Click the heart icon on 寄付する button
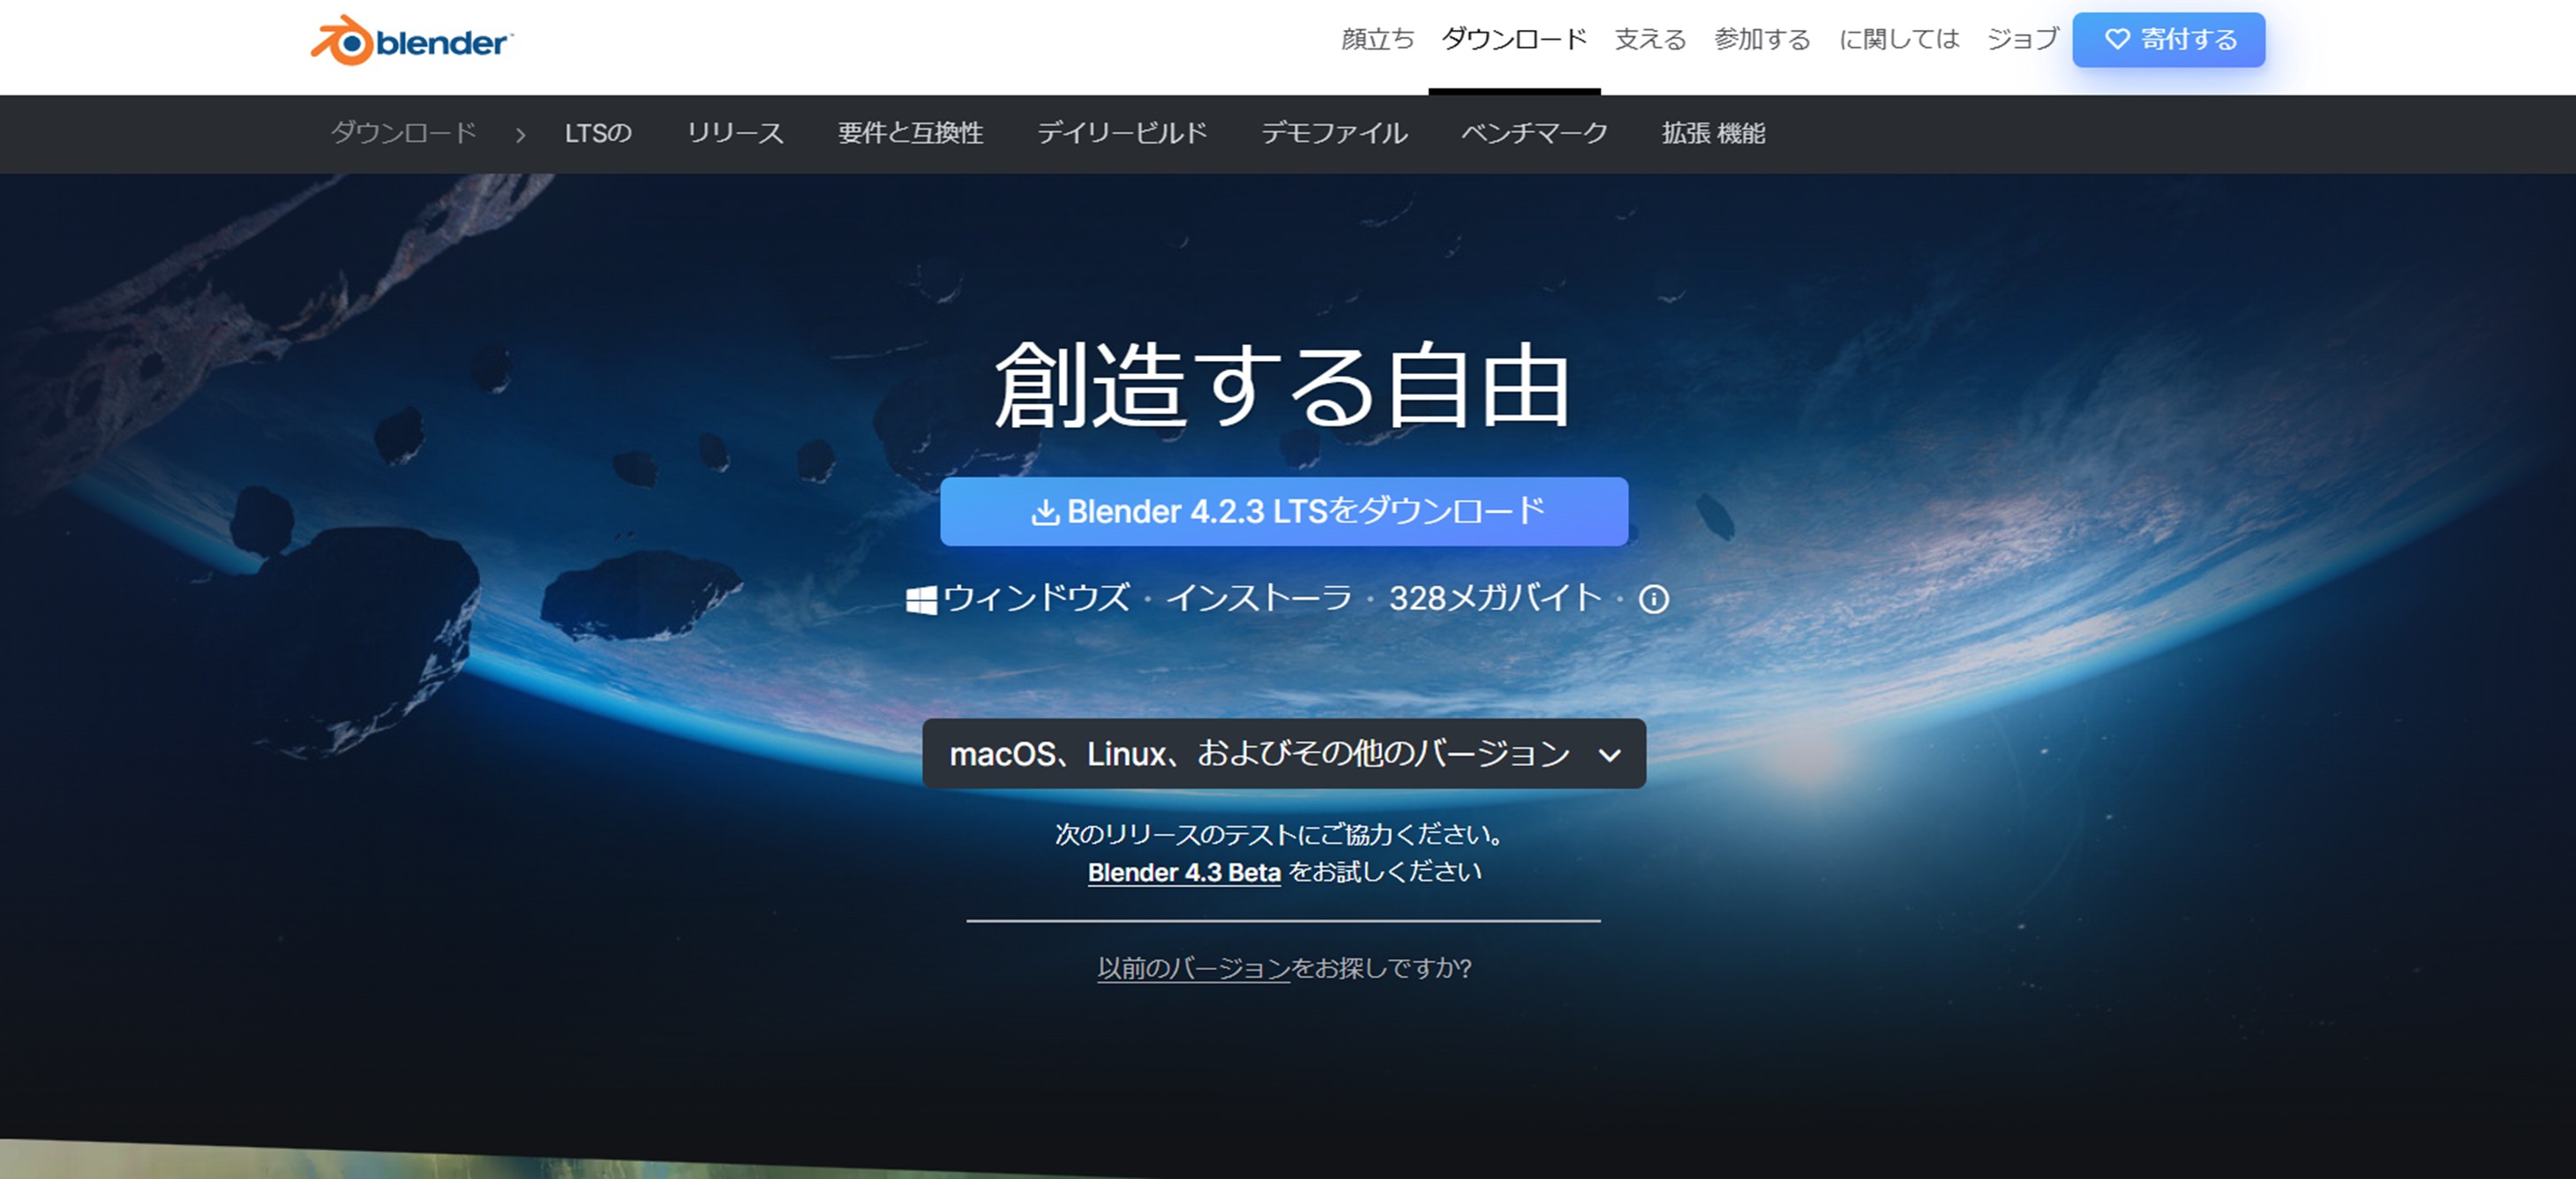 [x=2116, y=40]
